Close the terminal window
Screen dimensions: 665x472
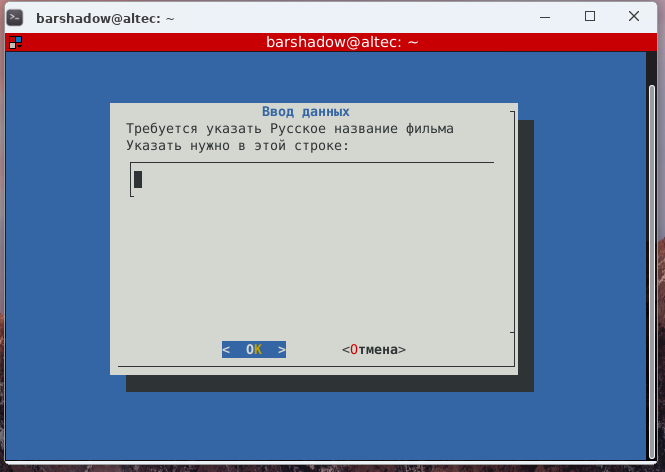(x=634, y=17)
